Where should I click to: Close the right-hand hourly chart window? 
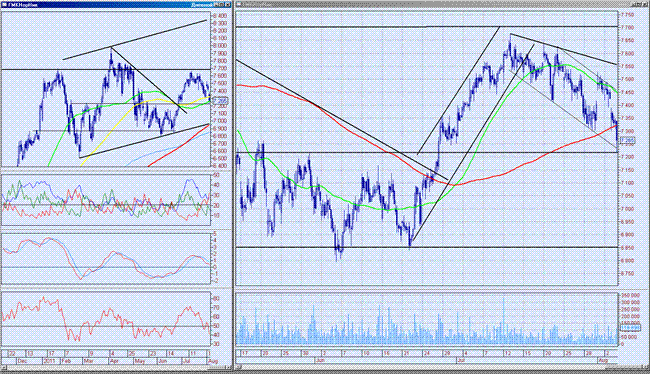[x=646, y=5]
